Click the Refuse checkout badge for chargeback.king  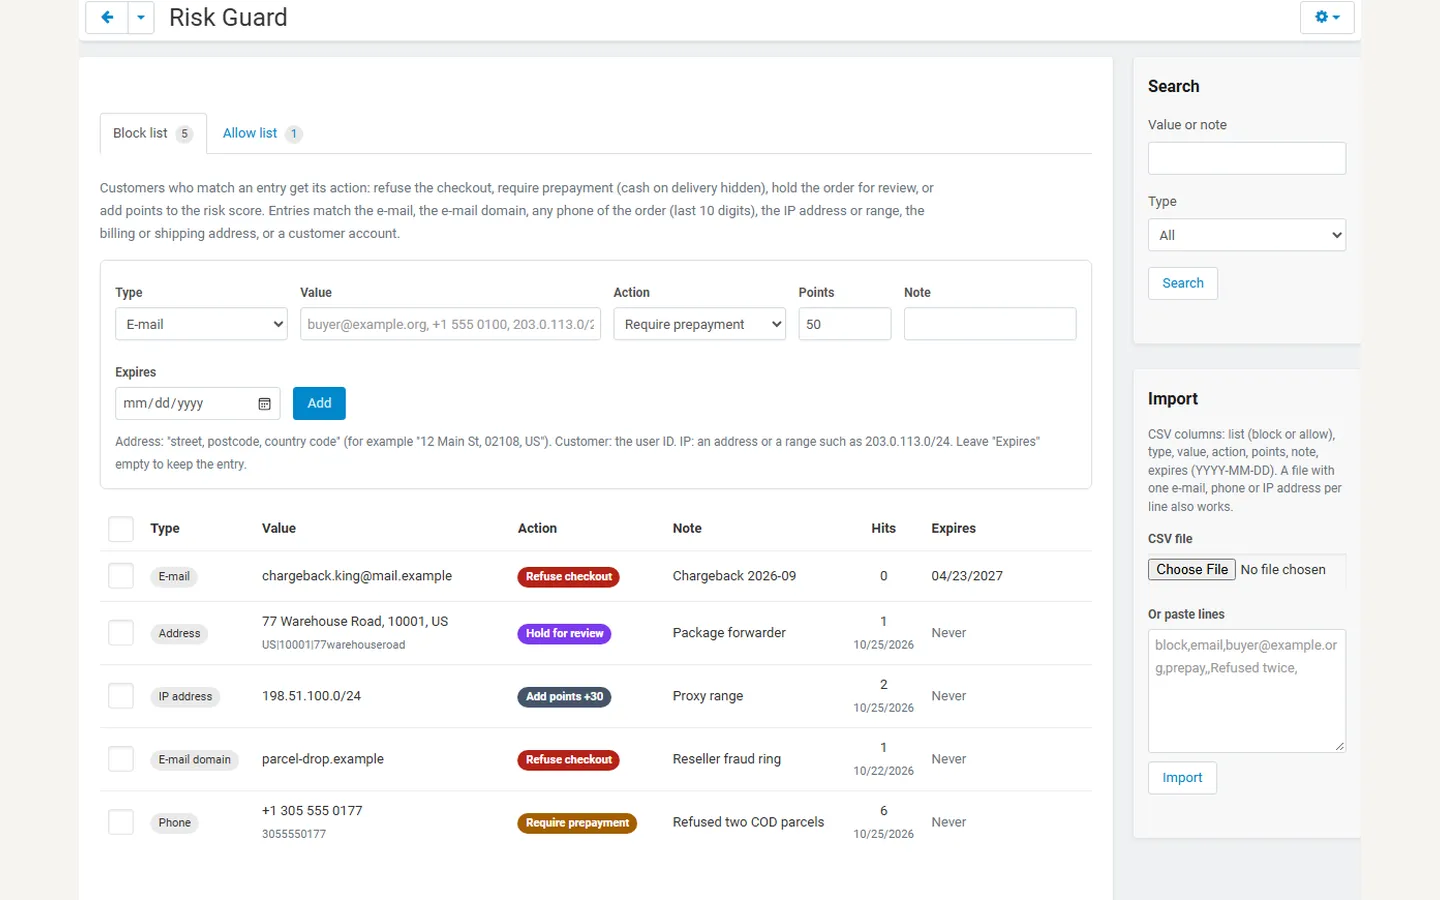tap(569, 577)
